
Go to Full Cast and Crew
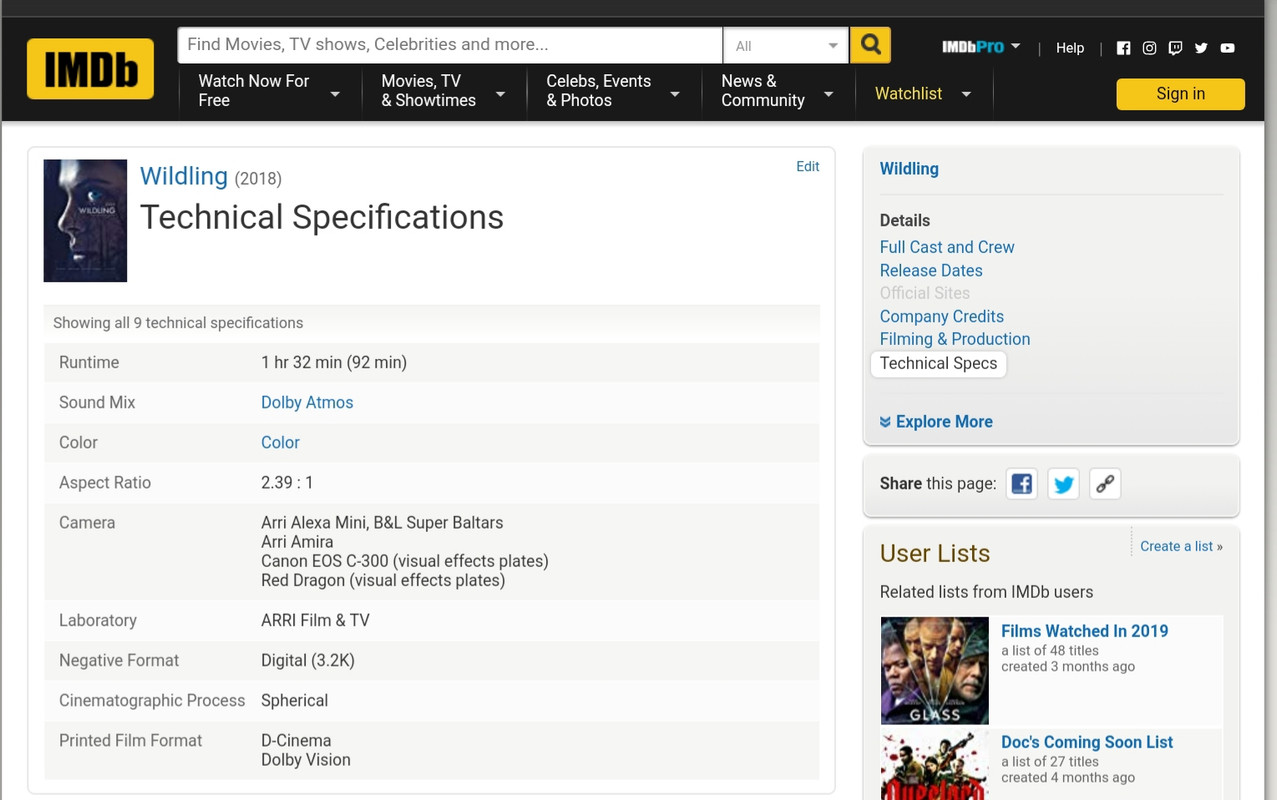tap(947, 247)
